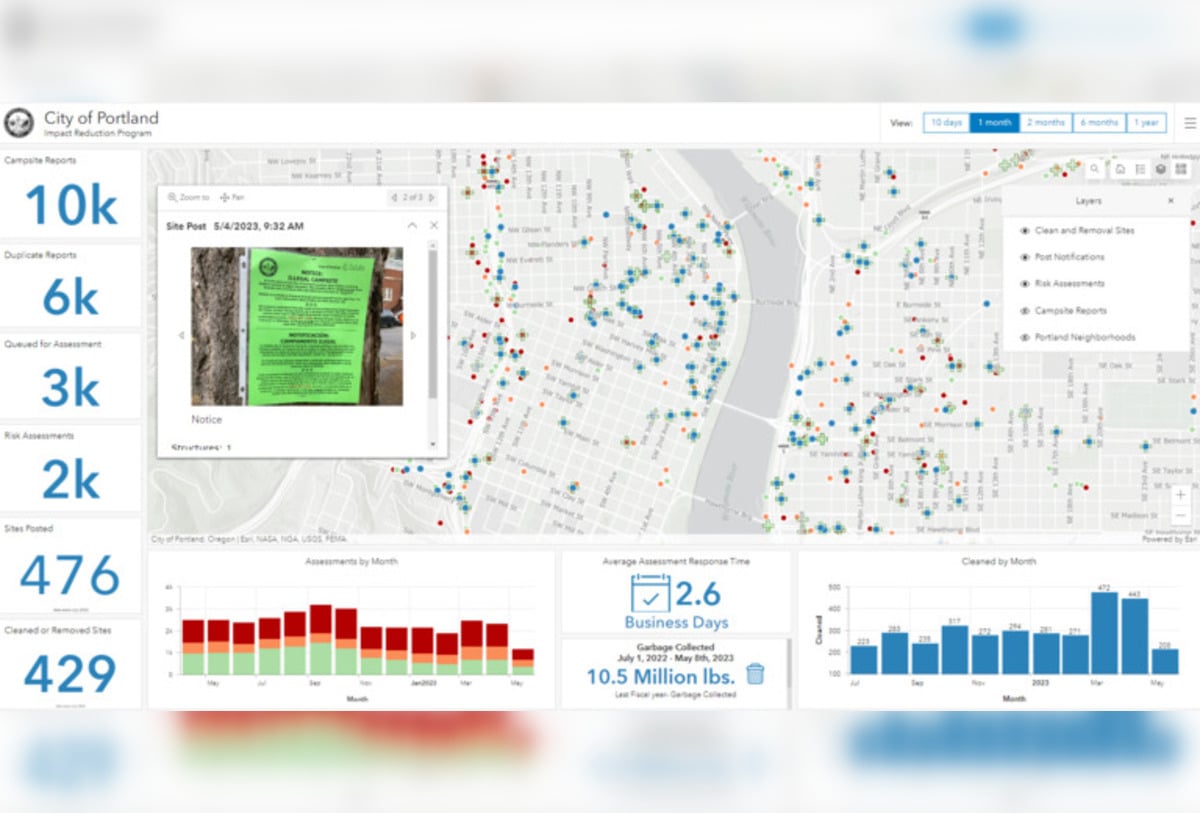Open the hamburger menu in header
1200x813 pixels.
pyautogui.click(x=1189, y=123)
